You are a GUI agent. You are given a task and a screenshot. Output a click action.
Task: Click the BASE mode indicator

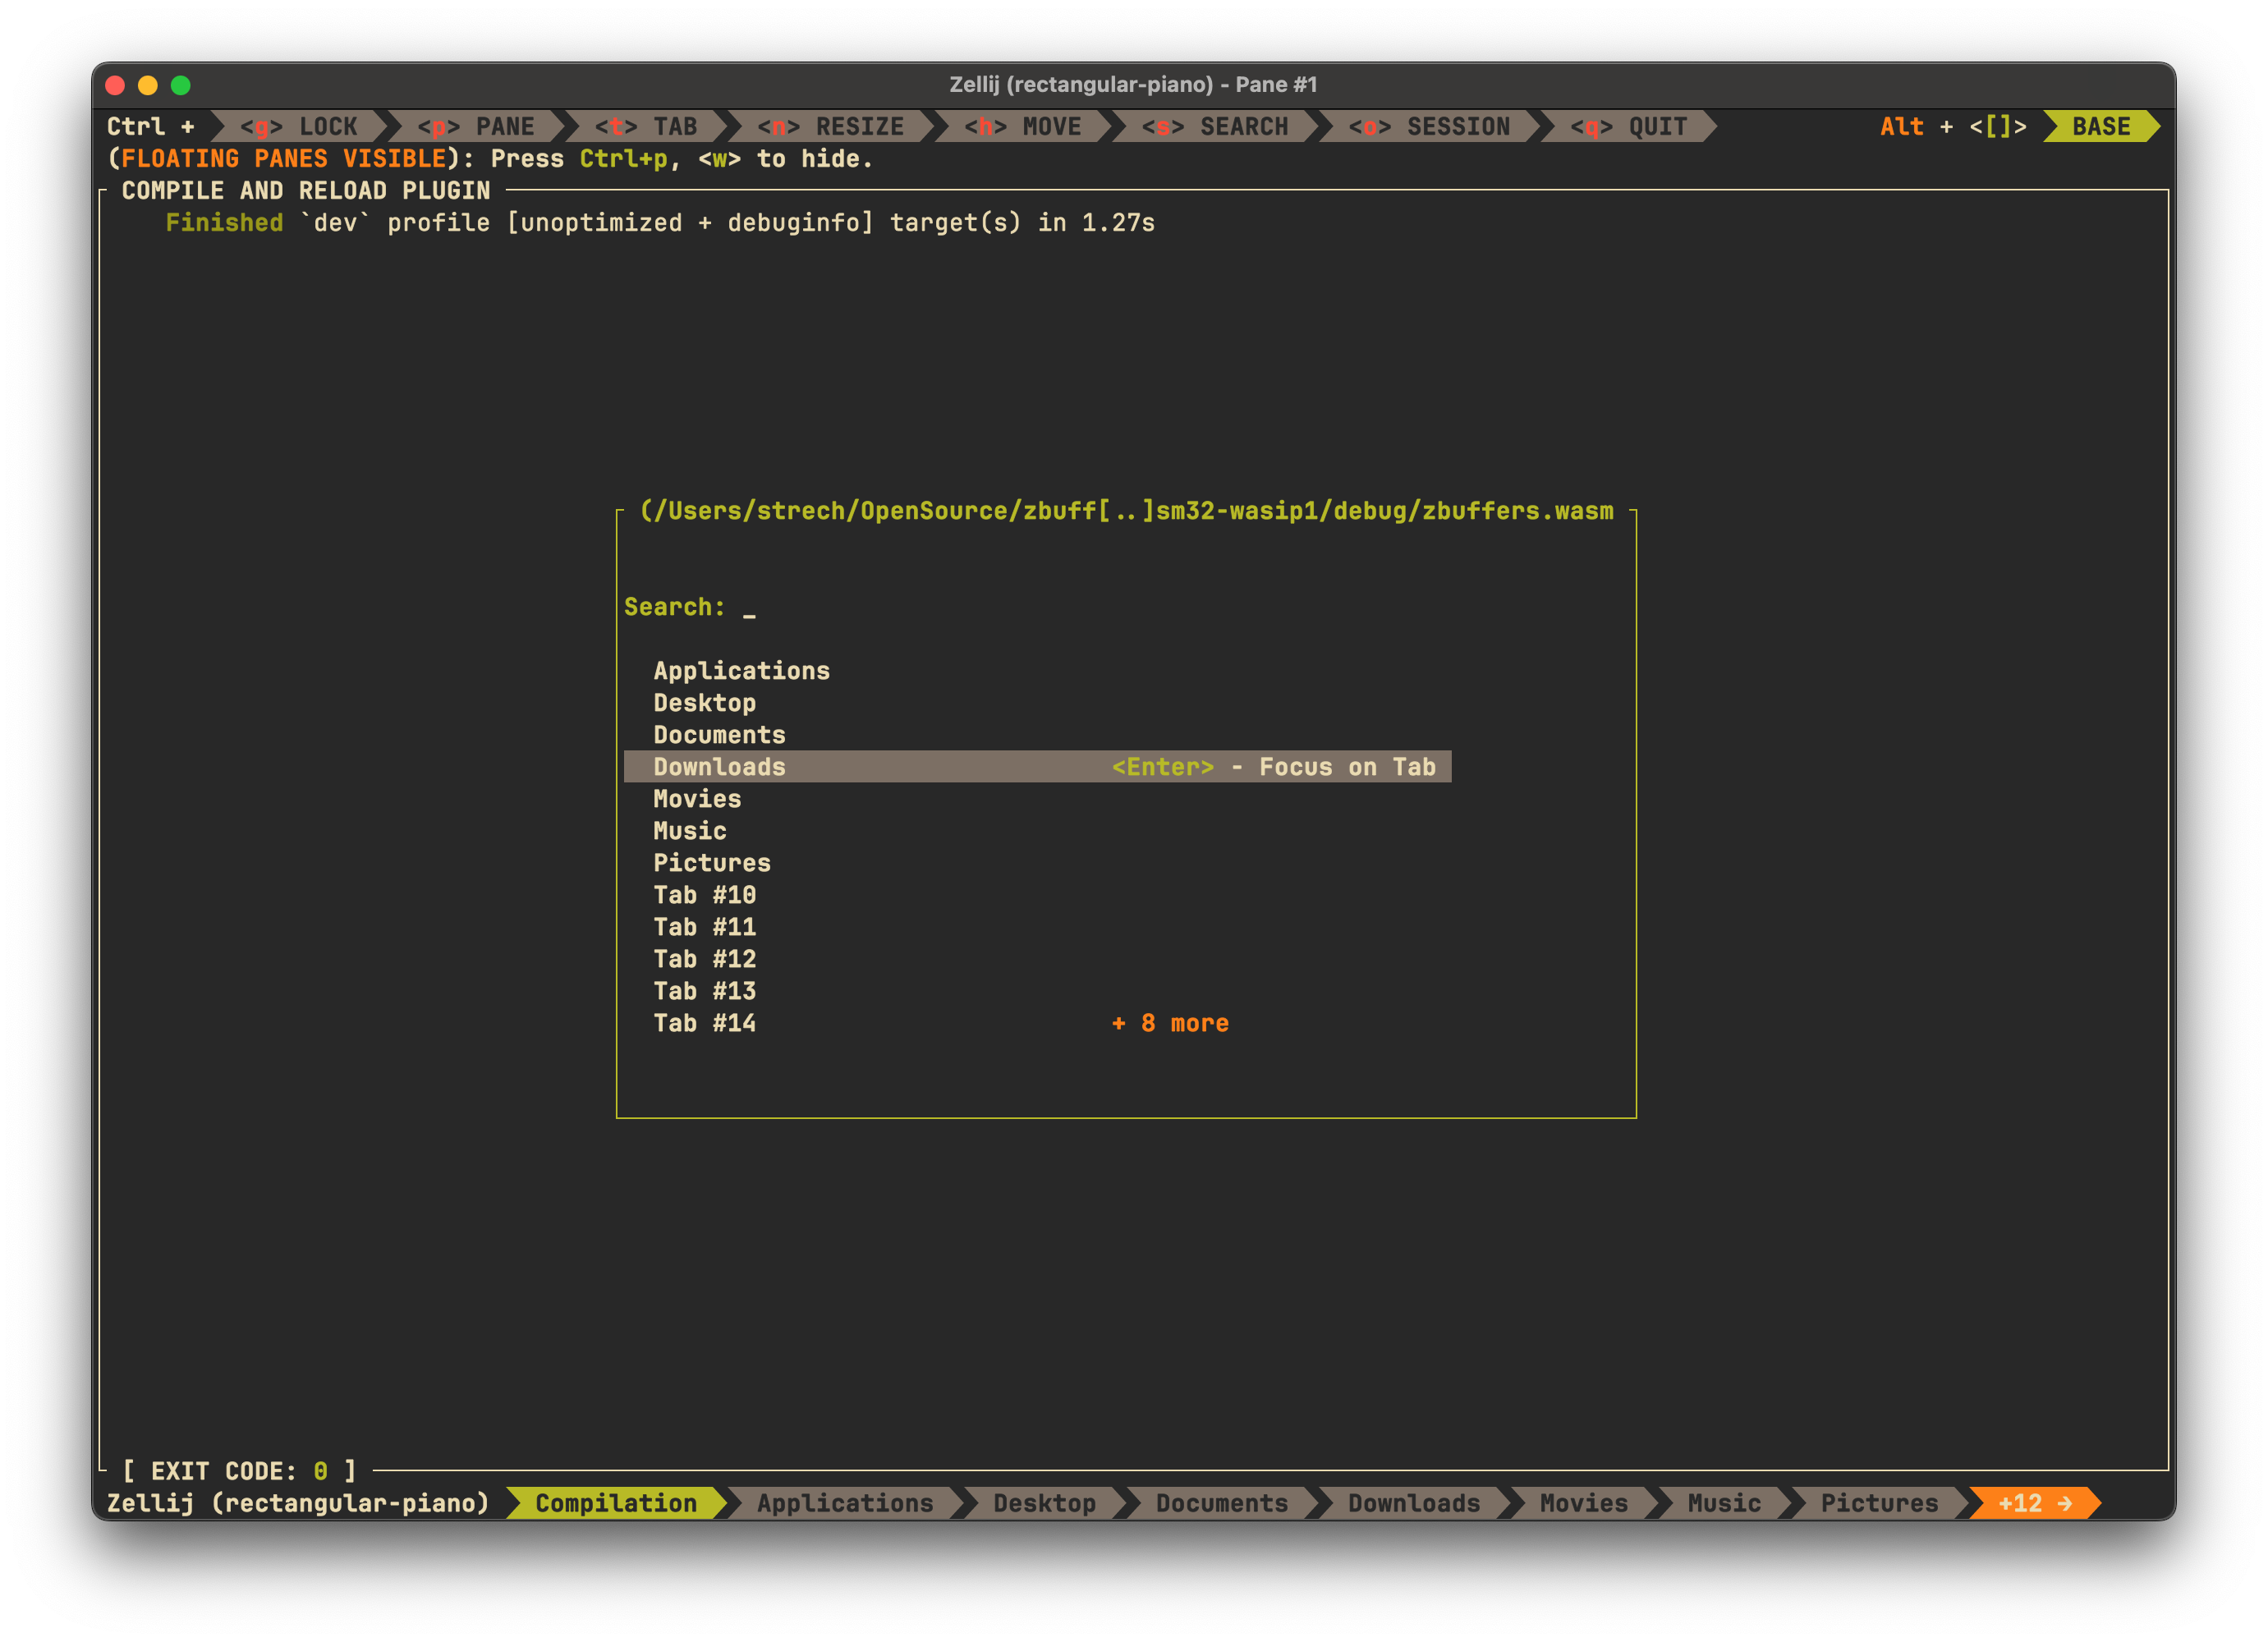pos(2101,127)
